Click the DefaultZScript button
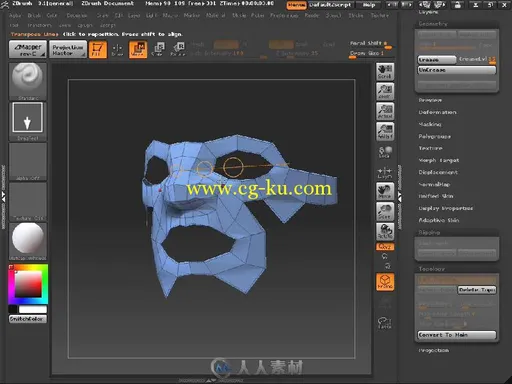512x384 pixels. pos(330,5)
